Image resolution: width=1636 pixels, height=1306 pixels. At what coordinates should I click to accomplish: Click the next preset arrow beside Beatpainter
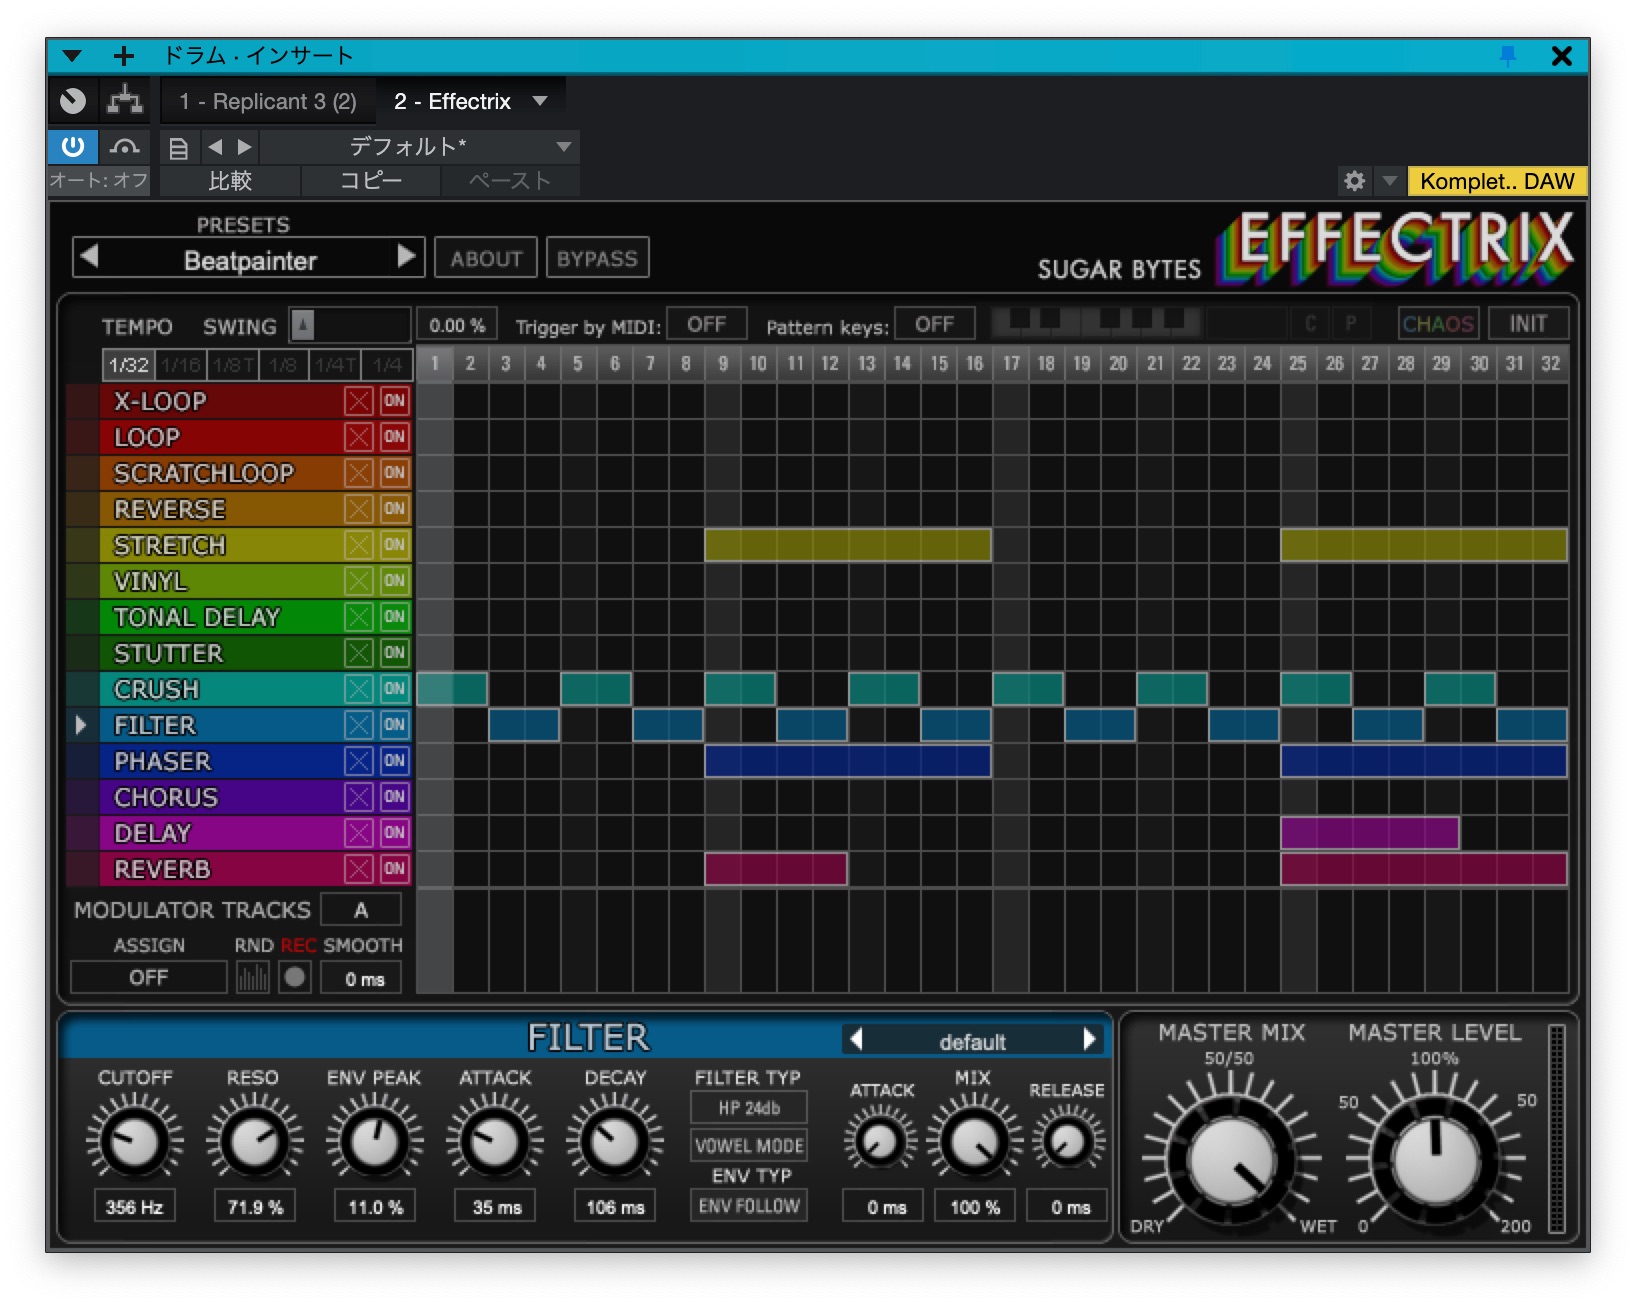click(x=408, y=258)
